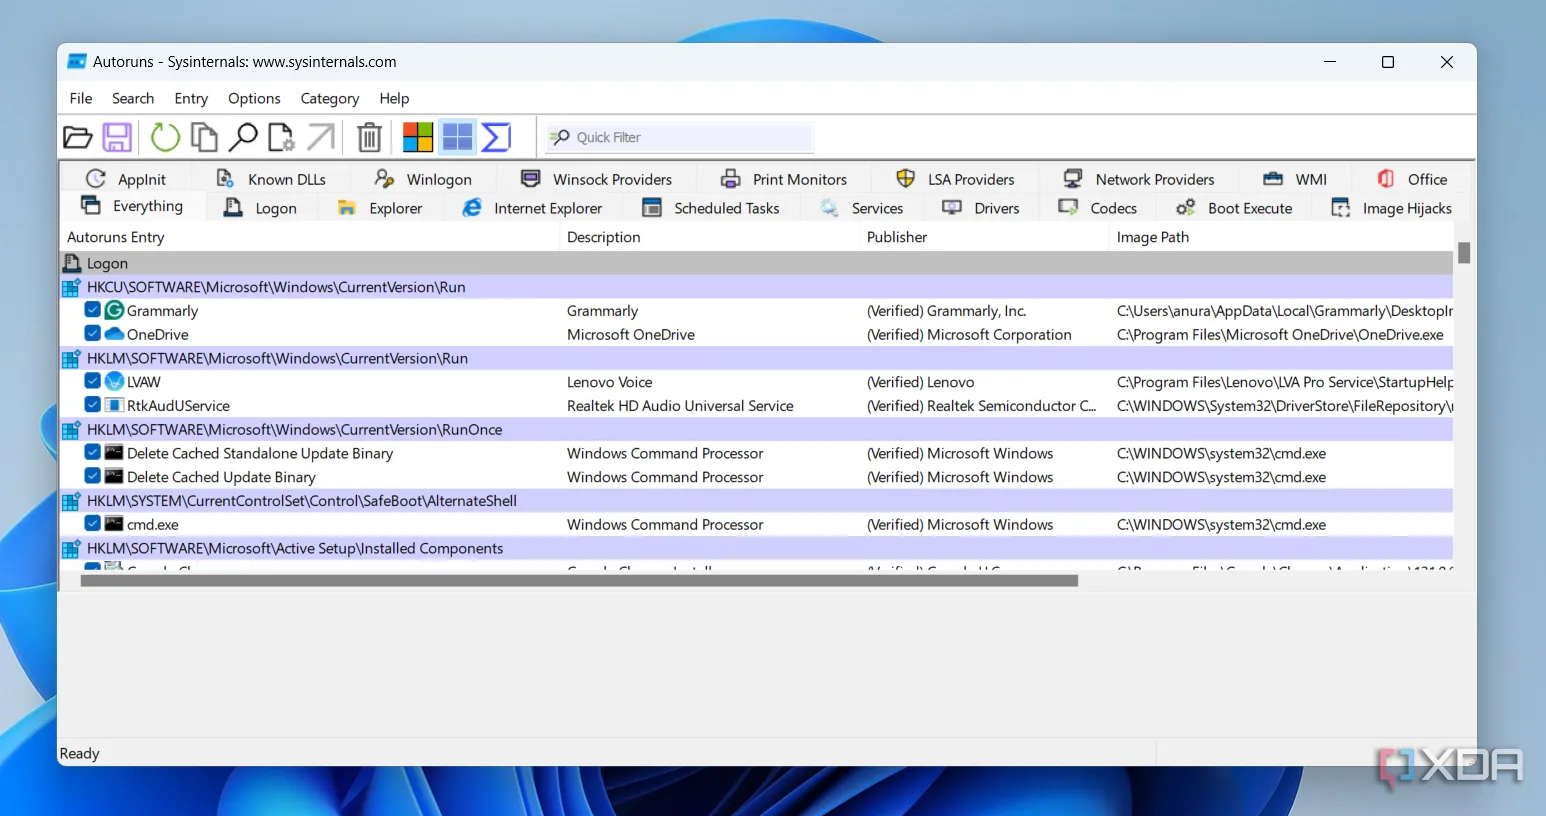Sort by the Image Path column header
Screen dimensions: 1546x816
pos(1281,237)
